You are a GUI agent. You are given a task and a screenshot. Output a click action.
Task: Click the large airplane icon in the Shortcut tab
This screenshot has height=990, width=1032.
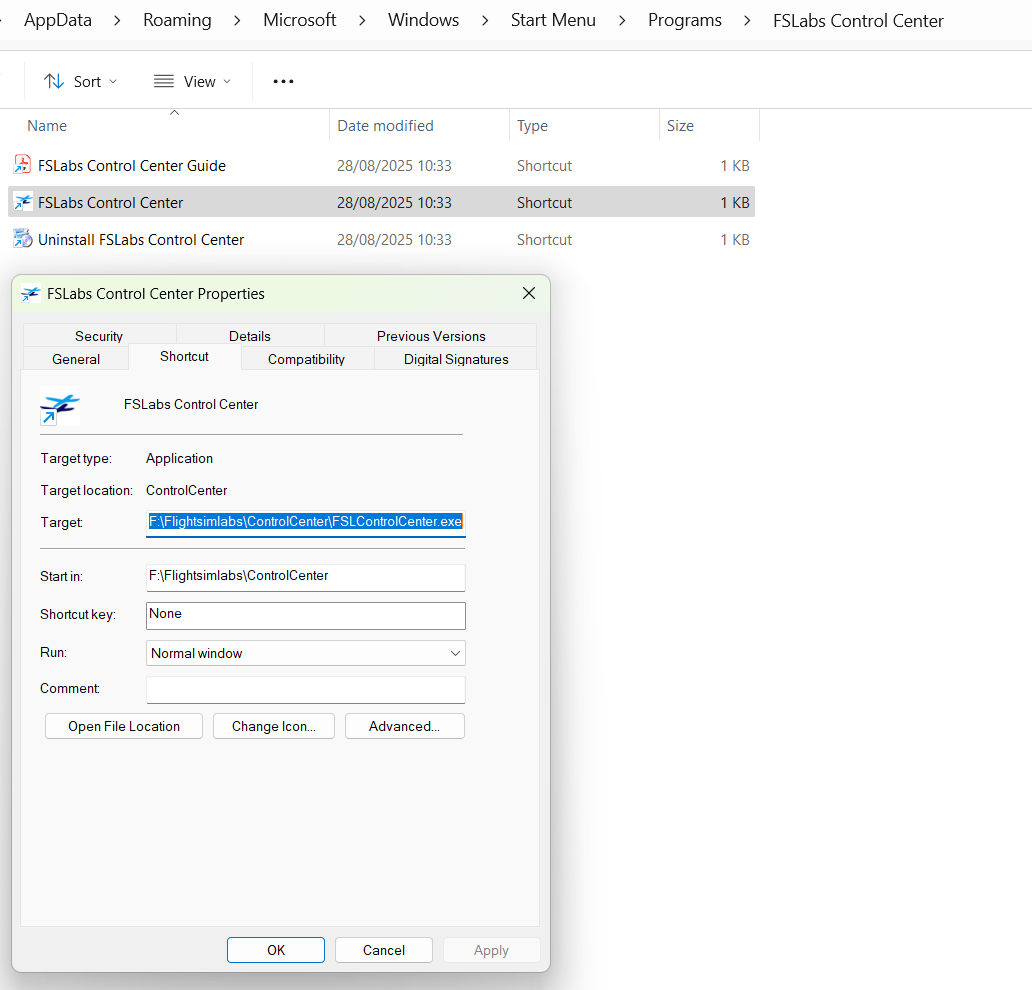(x=60, y=405)
